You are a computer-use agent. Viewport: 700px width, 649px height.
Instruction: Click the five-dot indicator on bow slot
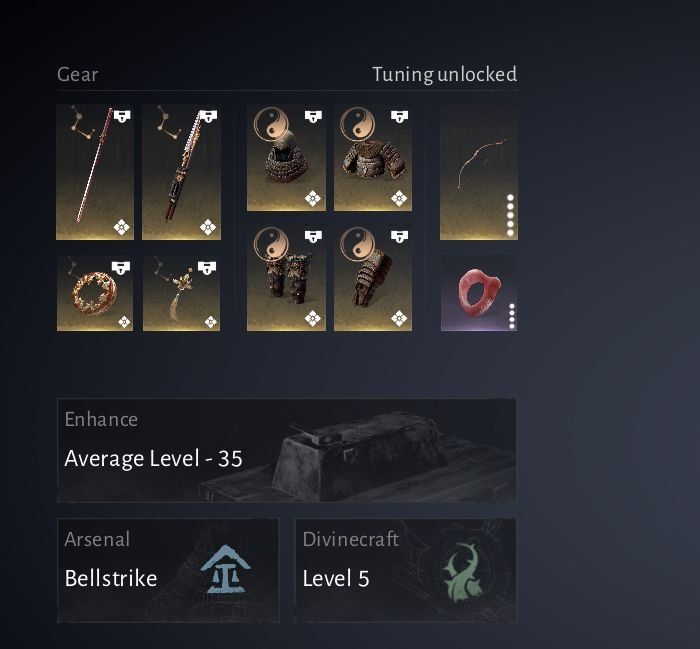click(x=510, y=215)
